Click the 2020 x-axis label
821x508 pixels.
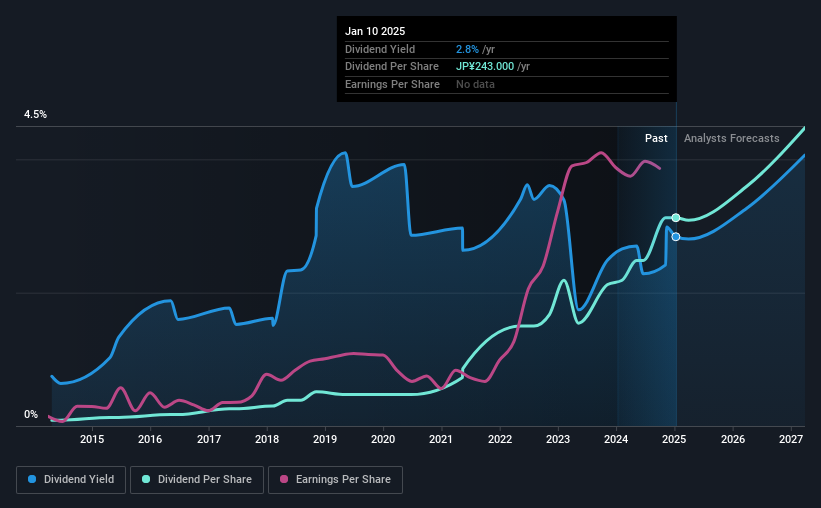(x=383, y=439)
